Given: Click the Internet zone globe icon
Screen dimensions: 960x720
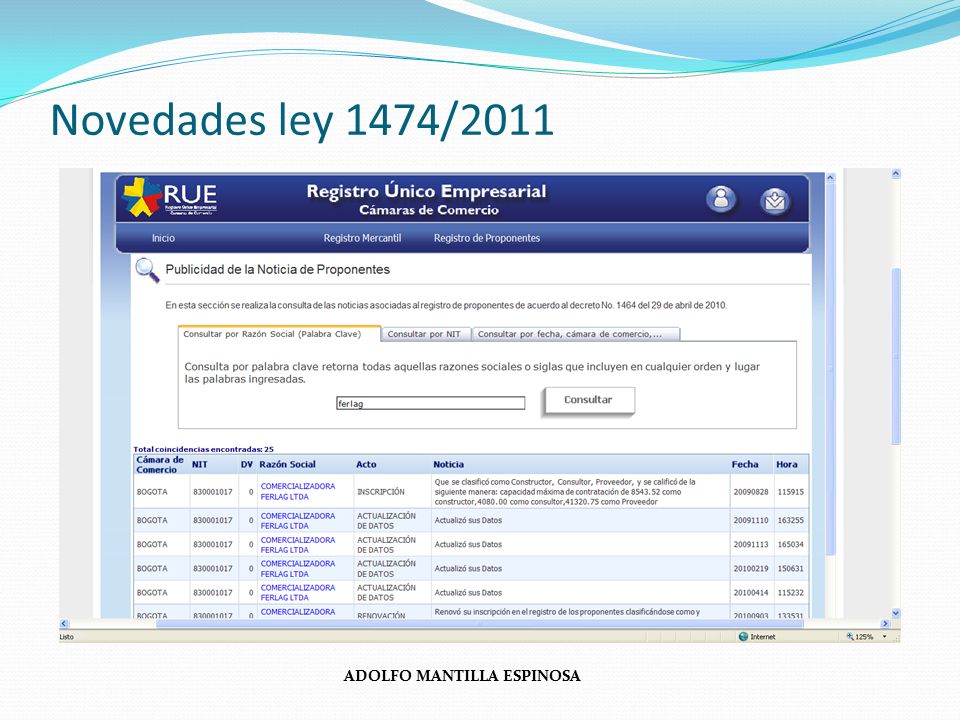Looking at the screenshot, I should (x=743, y=637).
